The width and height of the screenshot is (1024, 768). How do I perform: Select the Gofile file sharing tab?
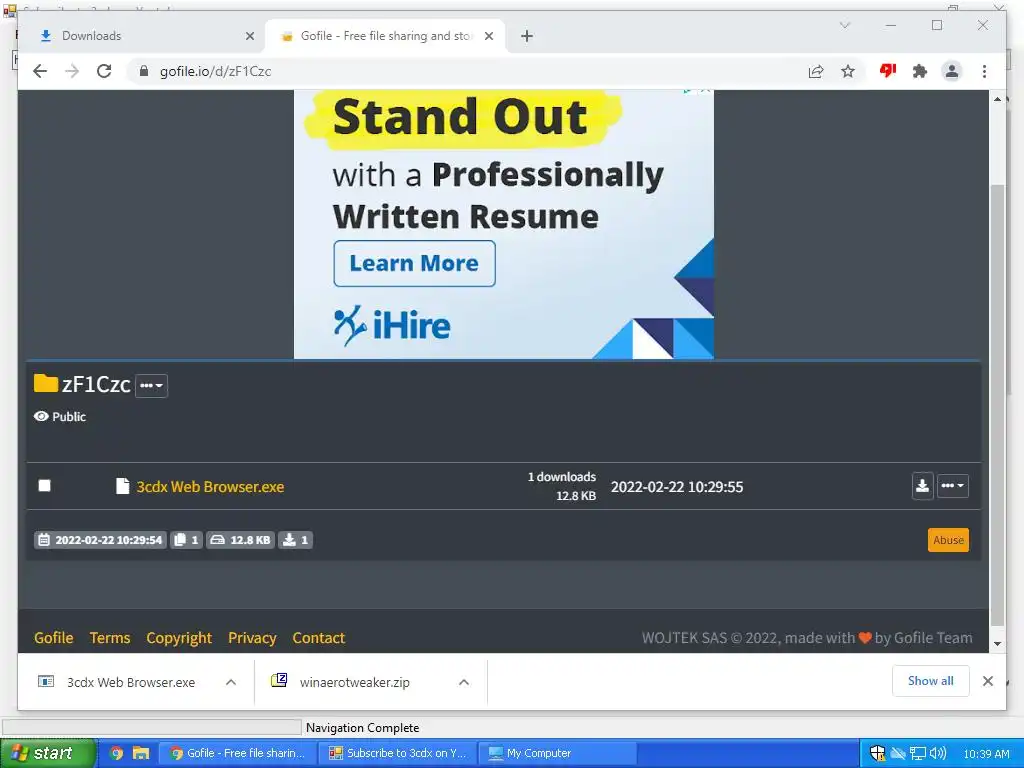tap(385, 36)
